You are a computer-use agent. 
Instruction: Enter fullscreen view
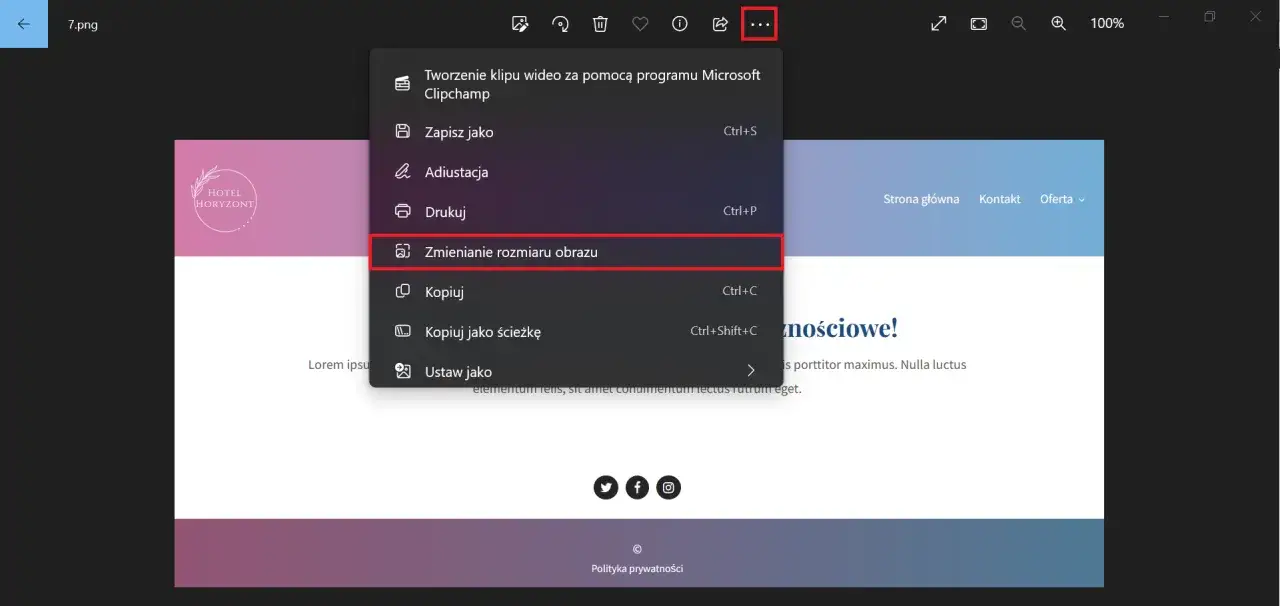pos(938,23)
